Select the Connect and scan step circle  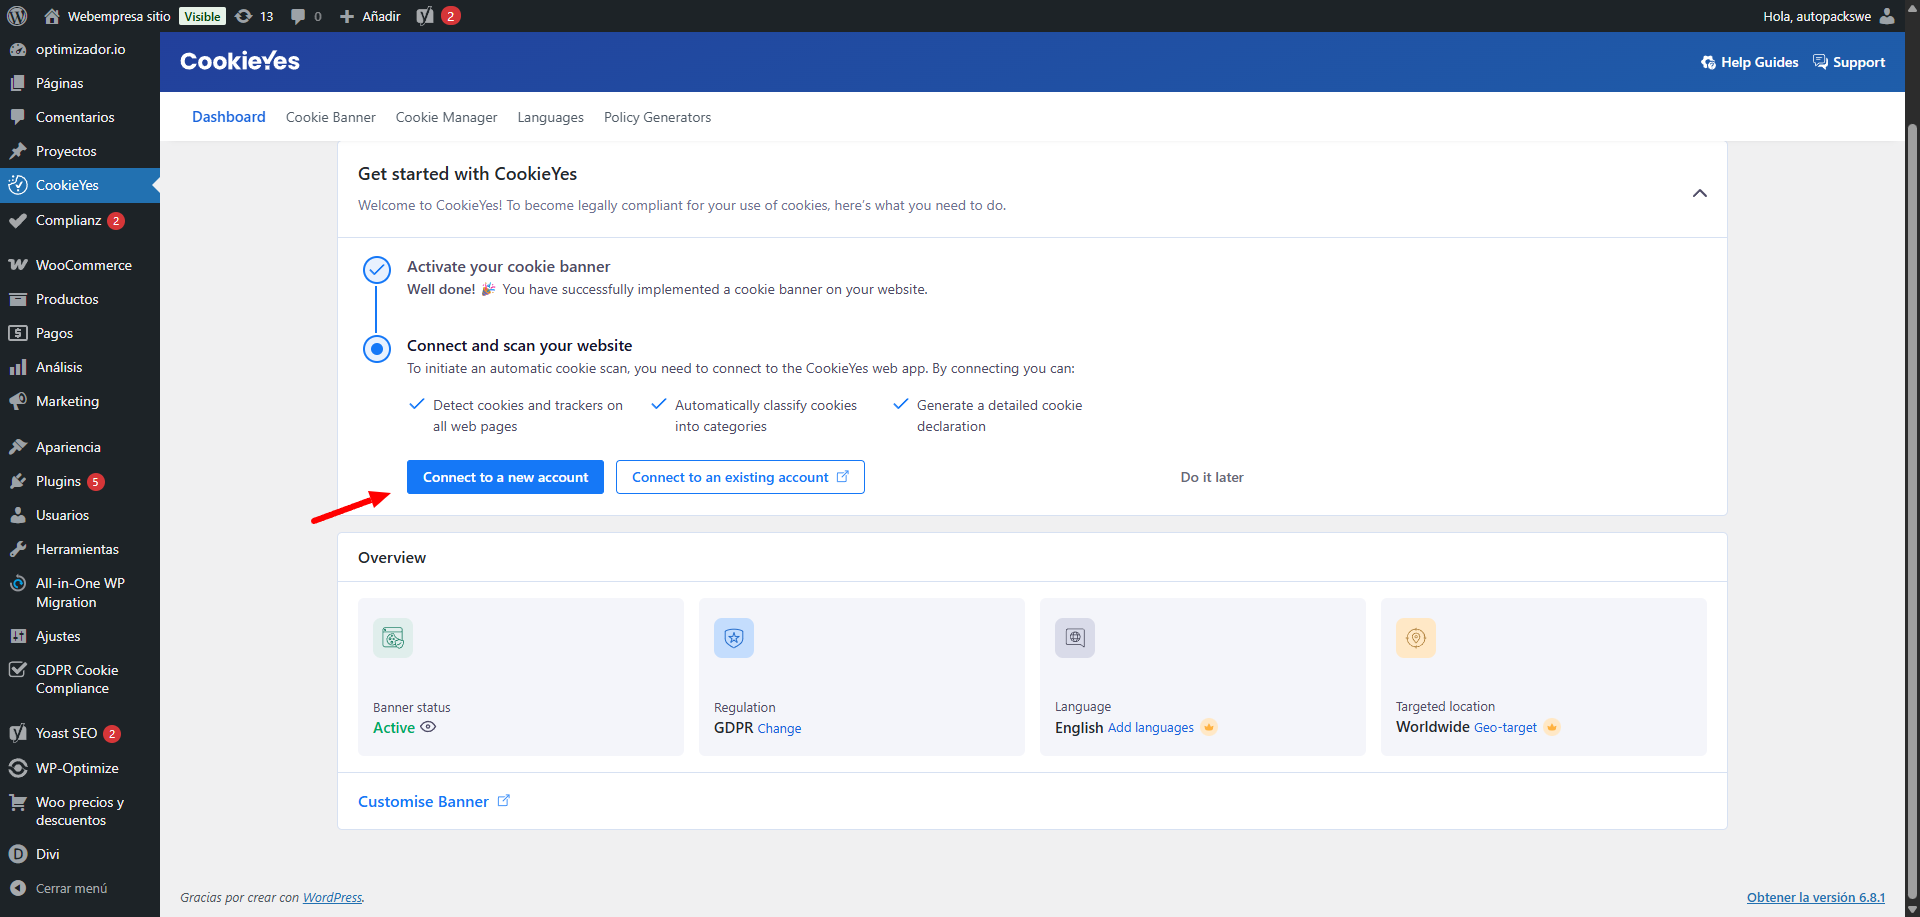pos(377,349)
